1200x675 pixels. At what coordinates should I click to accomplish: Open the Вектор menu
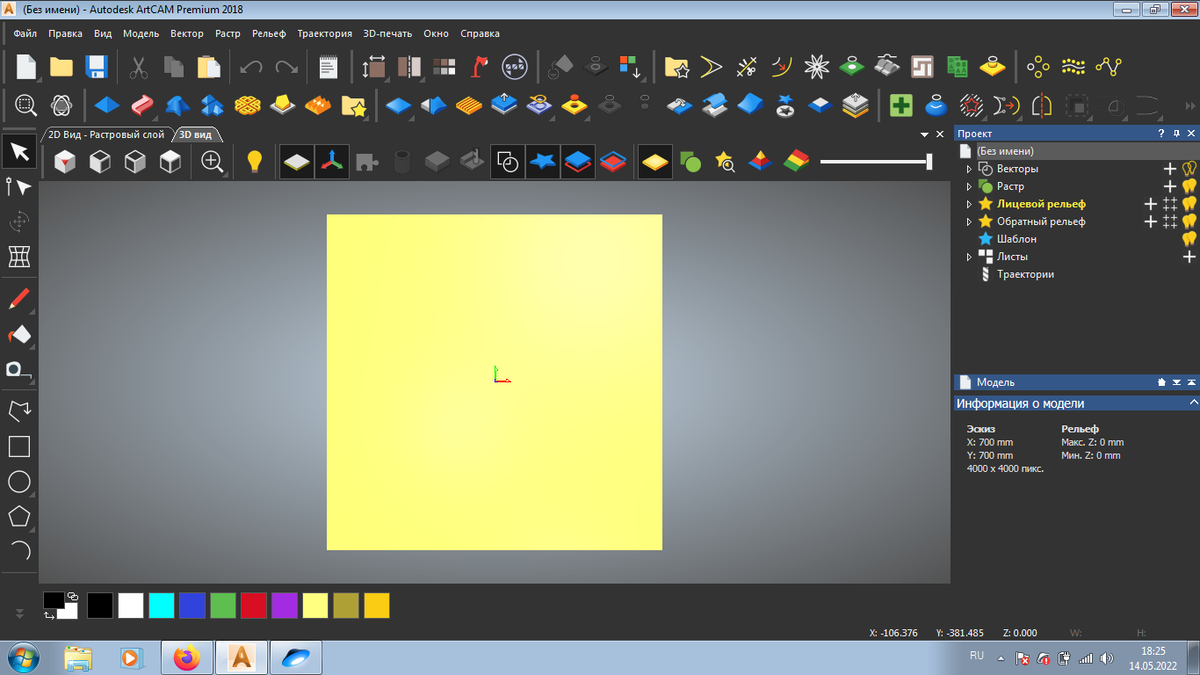[187, 33]
